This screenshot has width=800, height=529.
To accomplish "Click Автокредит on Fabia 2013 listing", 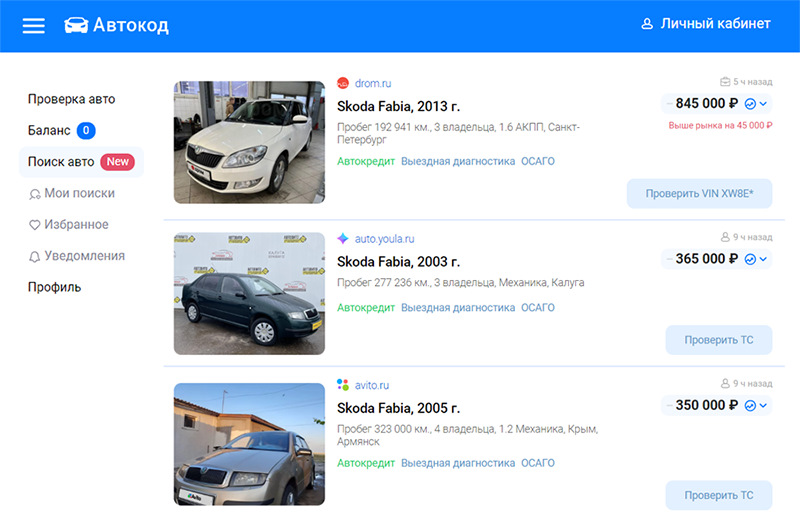I will (x=366, y=161).
